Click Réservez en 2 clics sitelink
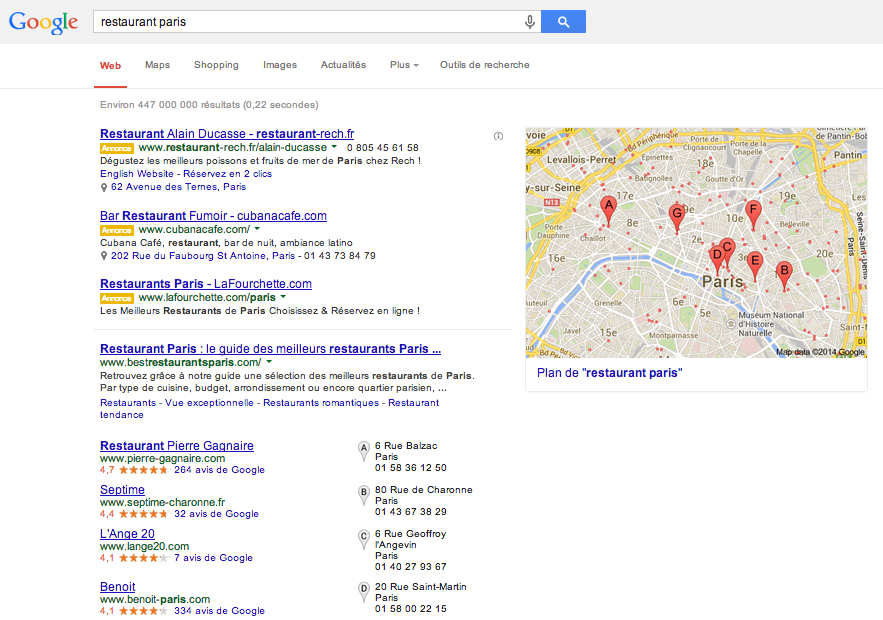The image size is (883, 620). [228, 174]
